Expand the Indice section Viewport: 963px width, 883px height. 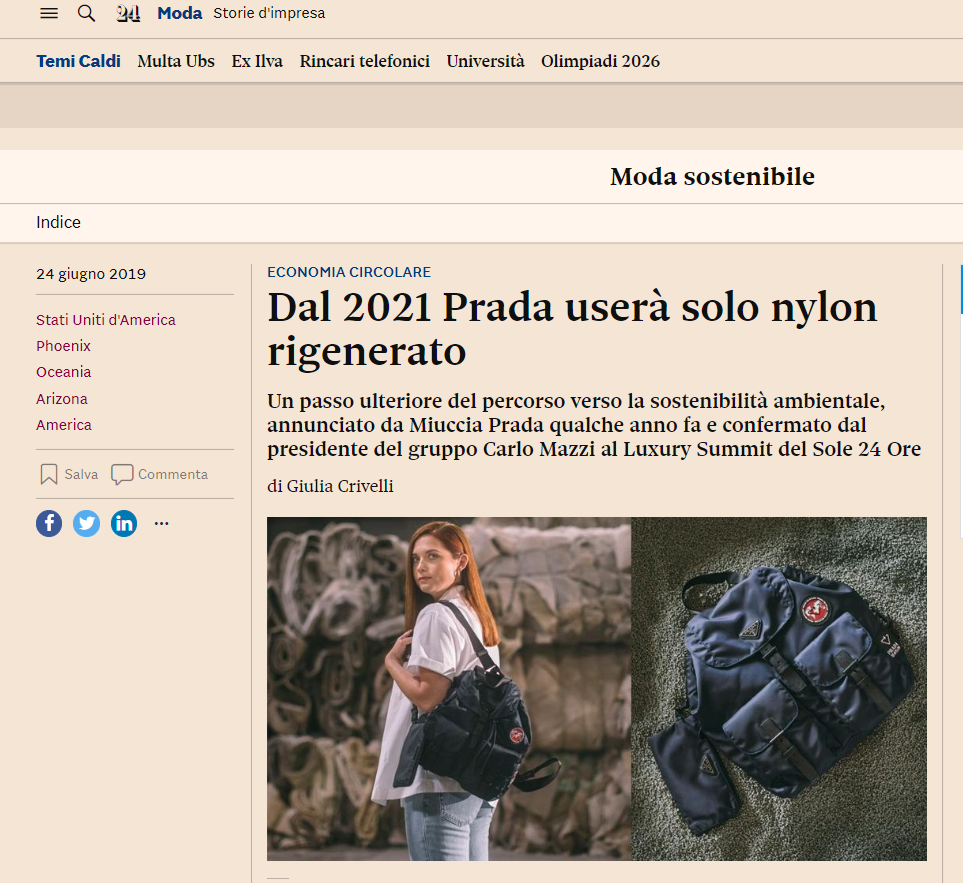[x=58, y=222]
